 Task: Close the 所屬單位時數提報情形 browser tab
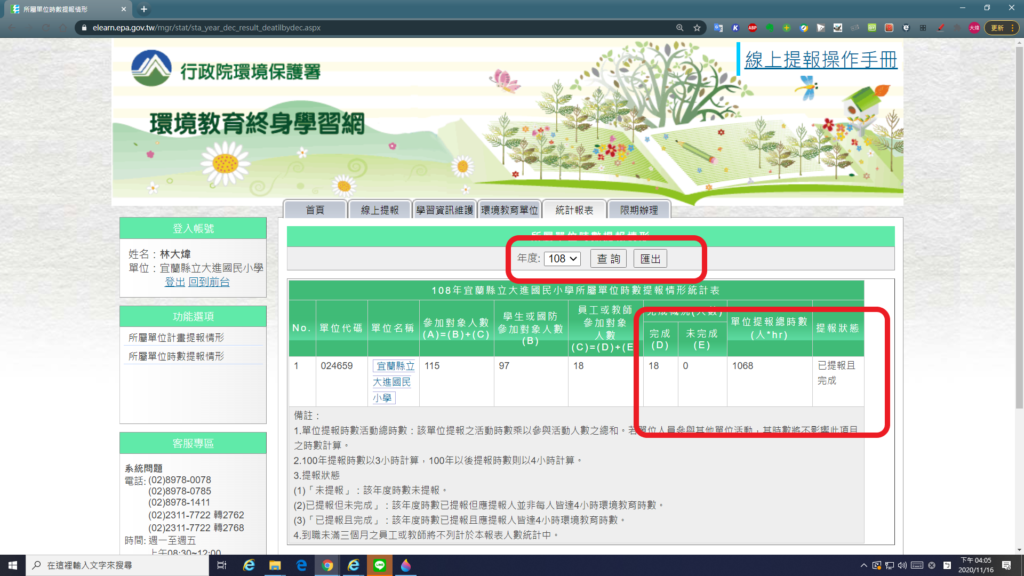click(123, 9)
